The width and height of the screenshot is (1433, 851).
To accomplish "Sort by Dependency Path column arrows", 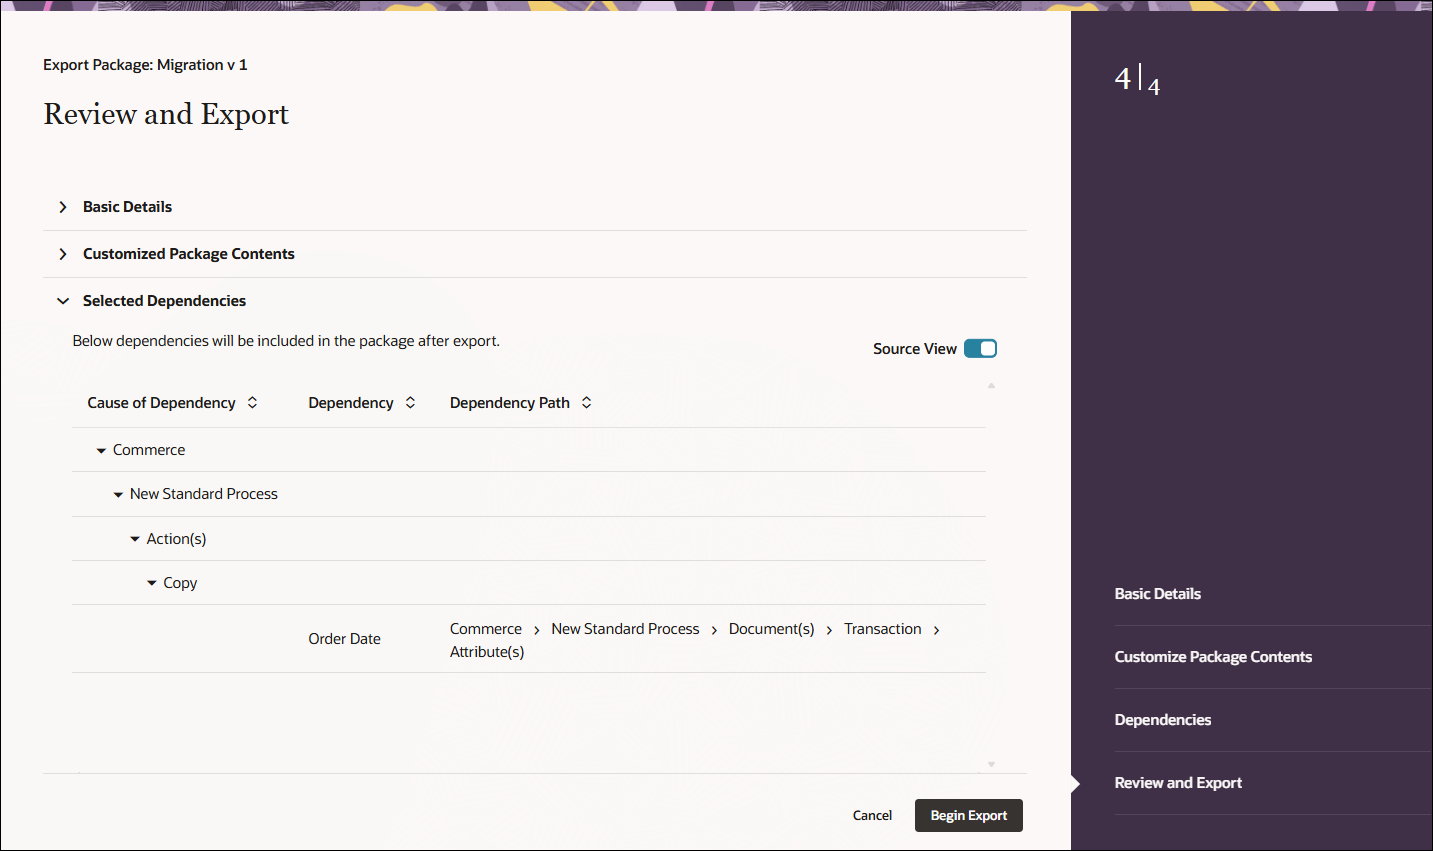I will tap(586, 403).
